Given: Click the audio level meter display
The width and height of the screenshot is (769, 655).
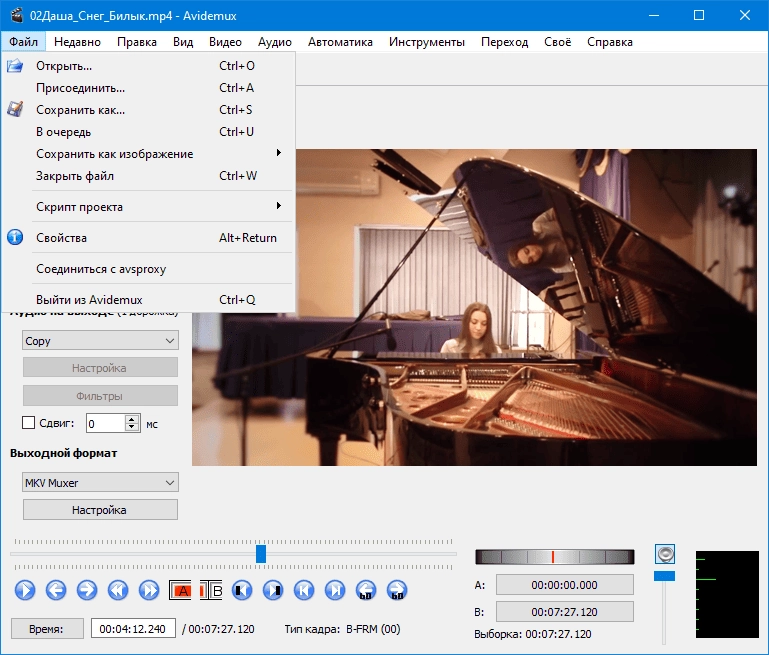Looking at the screenshot, I should pos(727,595).
